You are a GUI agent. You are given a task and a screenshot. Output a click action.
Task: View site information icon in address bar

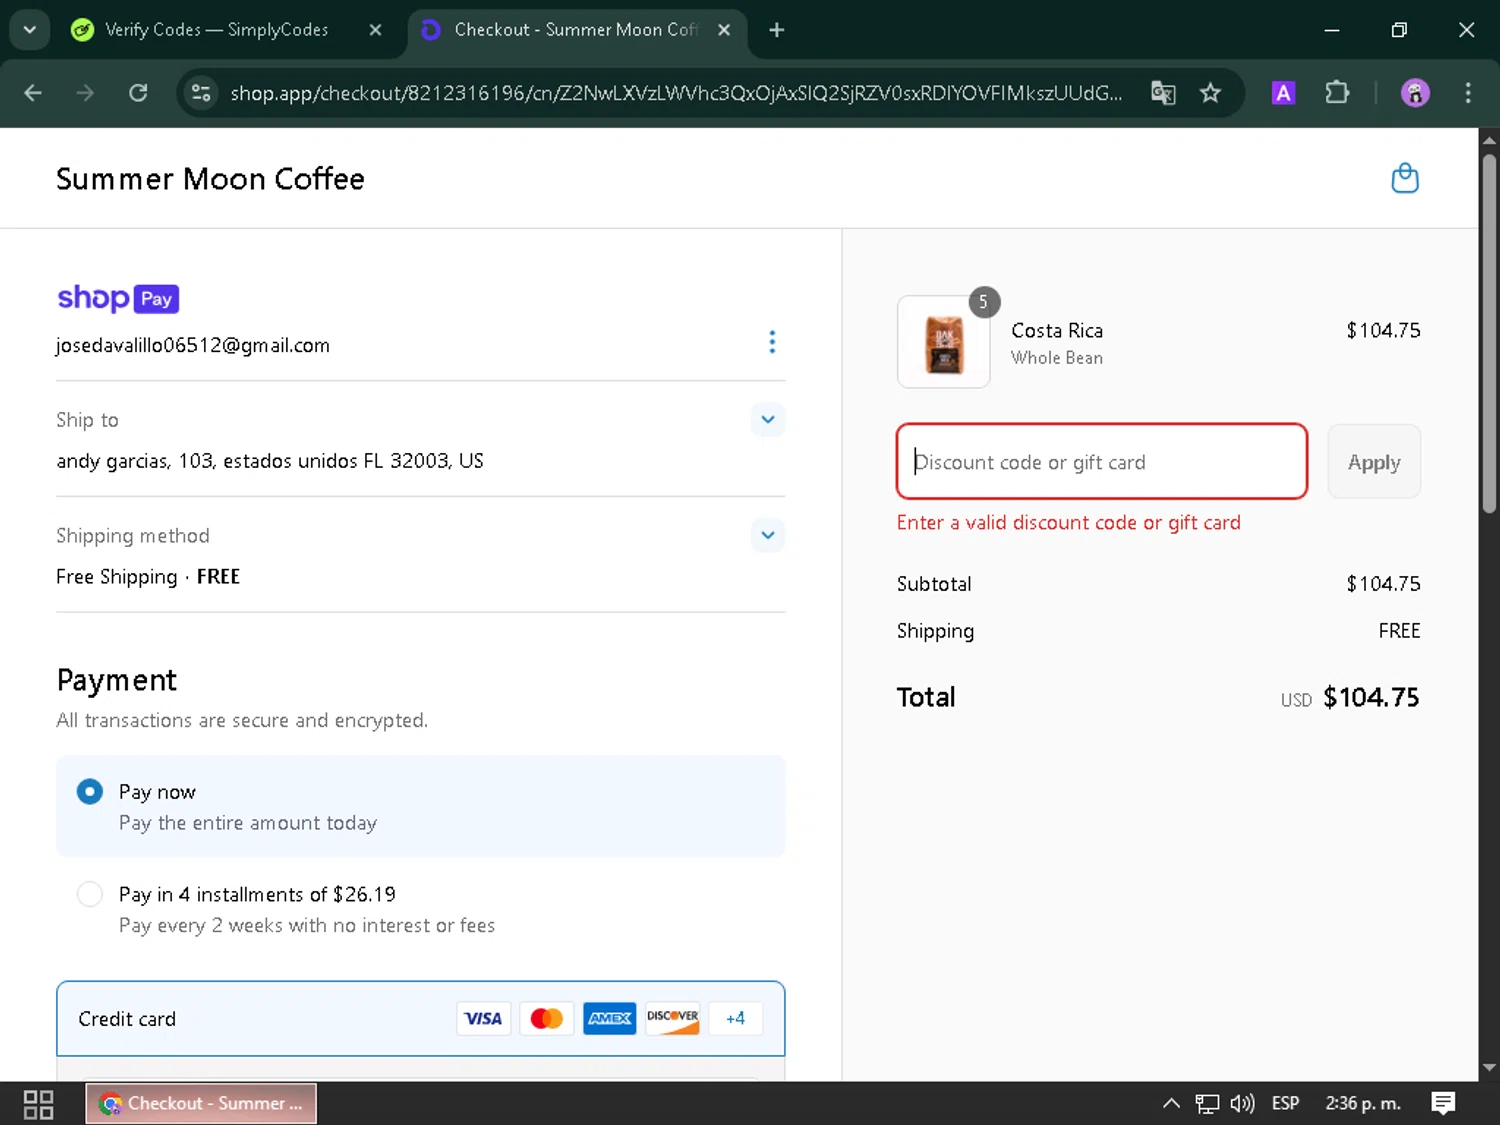tap(201, 93)
